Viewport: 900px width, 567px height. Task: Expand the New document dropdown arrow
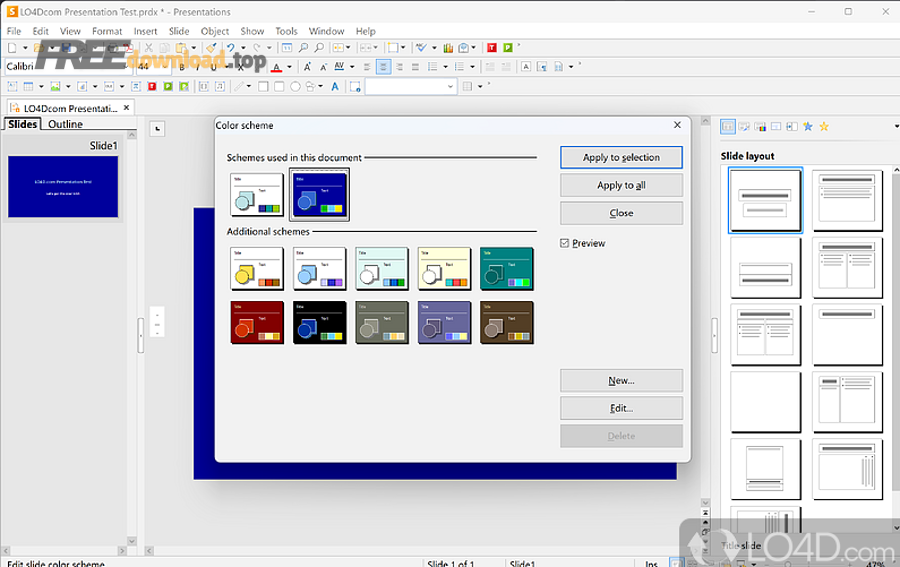pyautogui.click(x=25, y=48)
